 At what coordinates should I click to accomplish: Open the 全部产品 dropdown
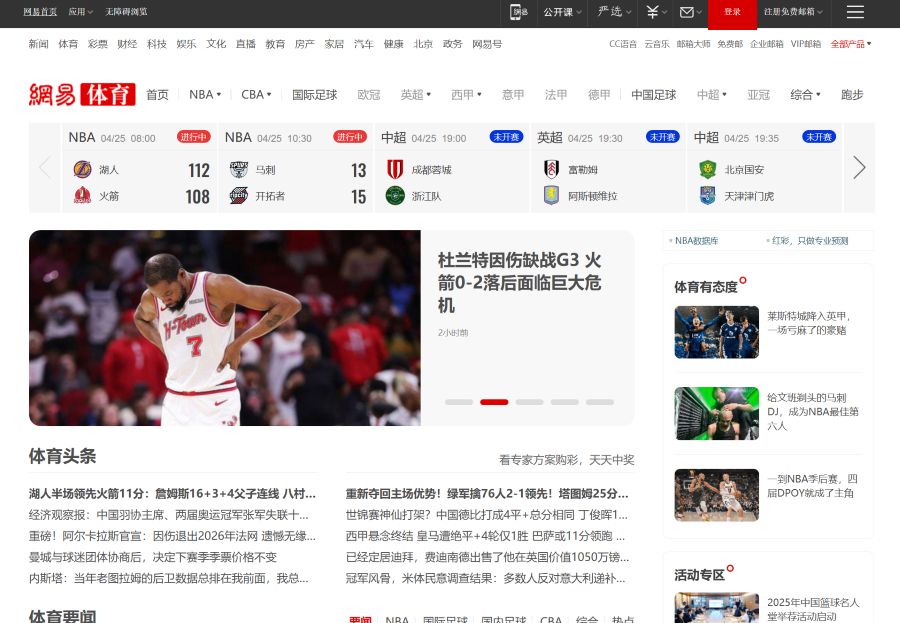click(x=850, y=44)
